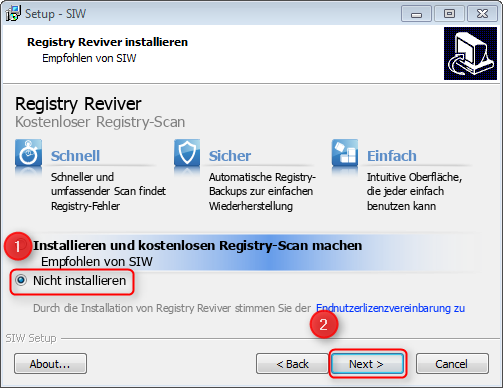Click the Kostenloser Registry-Scan subtitle
503x388 pixels.
pos(100,122)
